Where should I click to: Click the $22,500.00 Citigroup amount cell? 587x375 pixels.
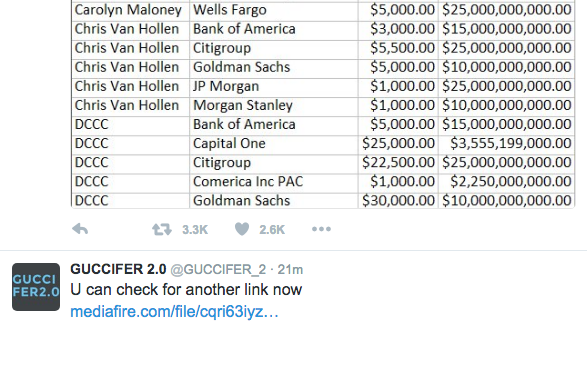(x=398, y=162)
